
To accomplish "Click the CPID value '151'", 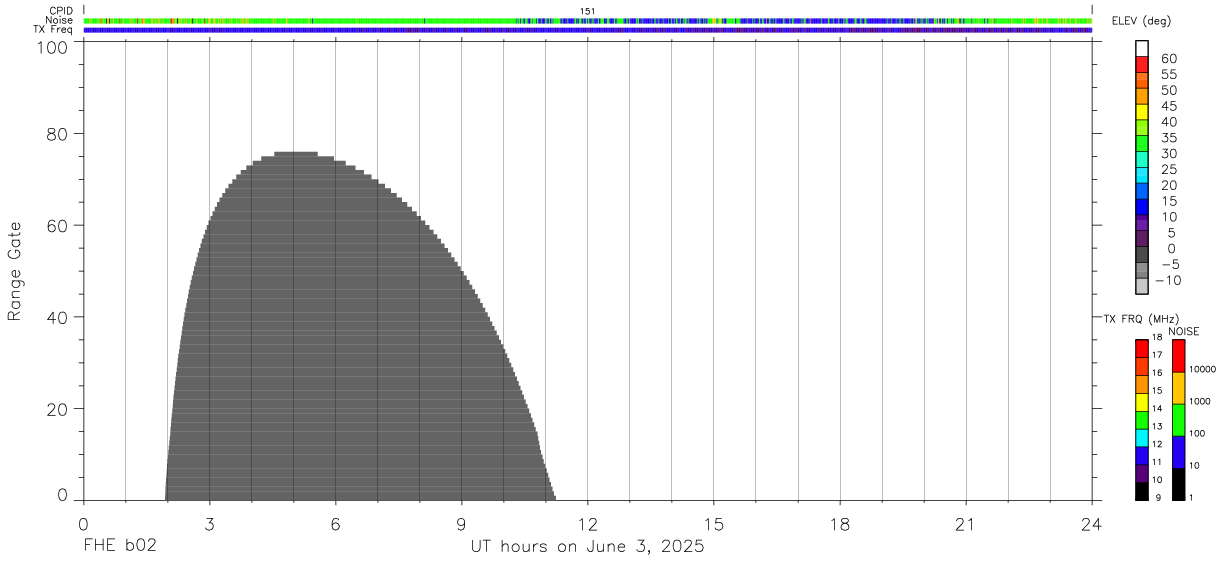I will click(588, 11).
